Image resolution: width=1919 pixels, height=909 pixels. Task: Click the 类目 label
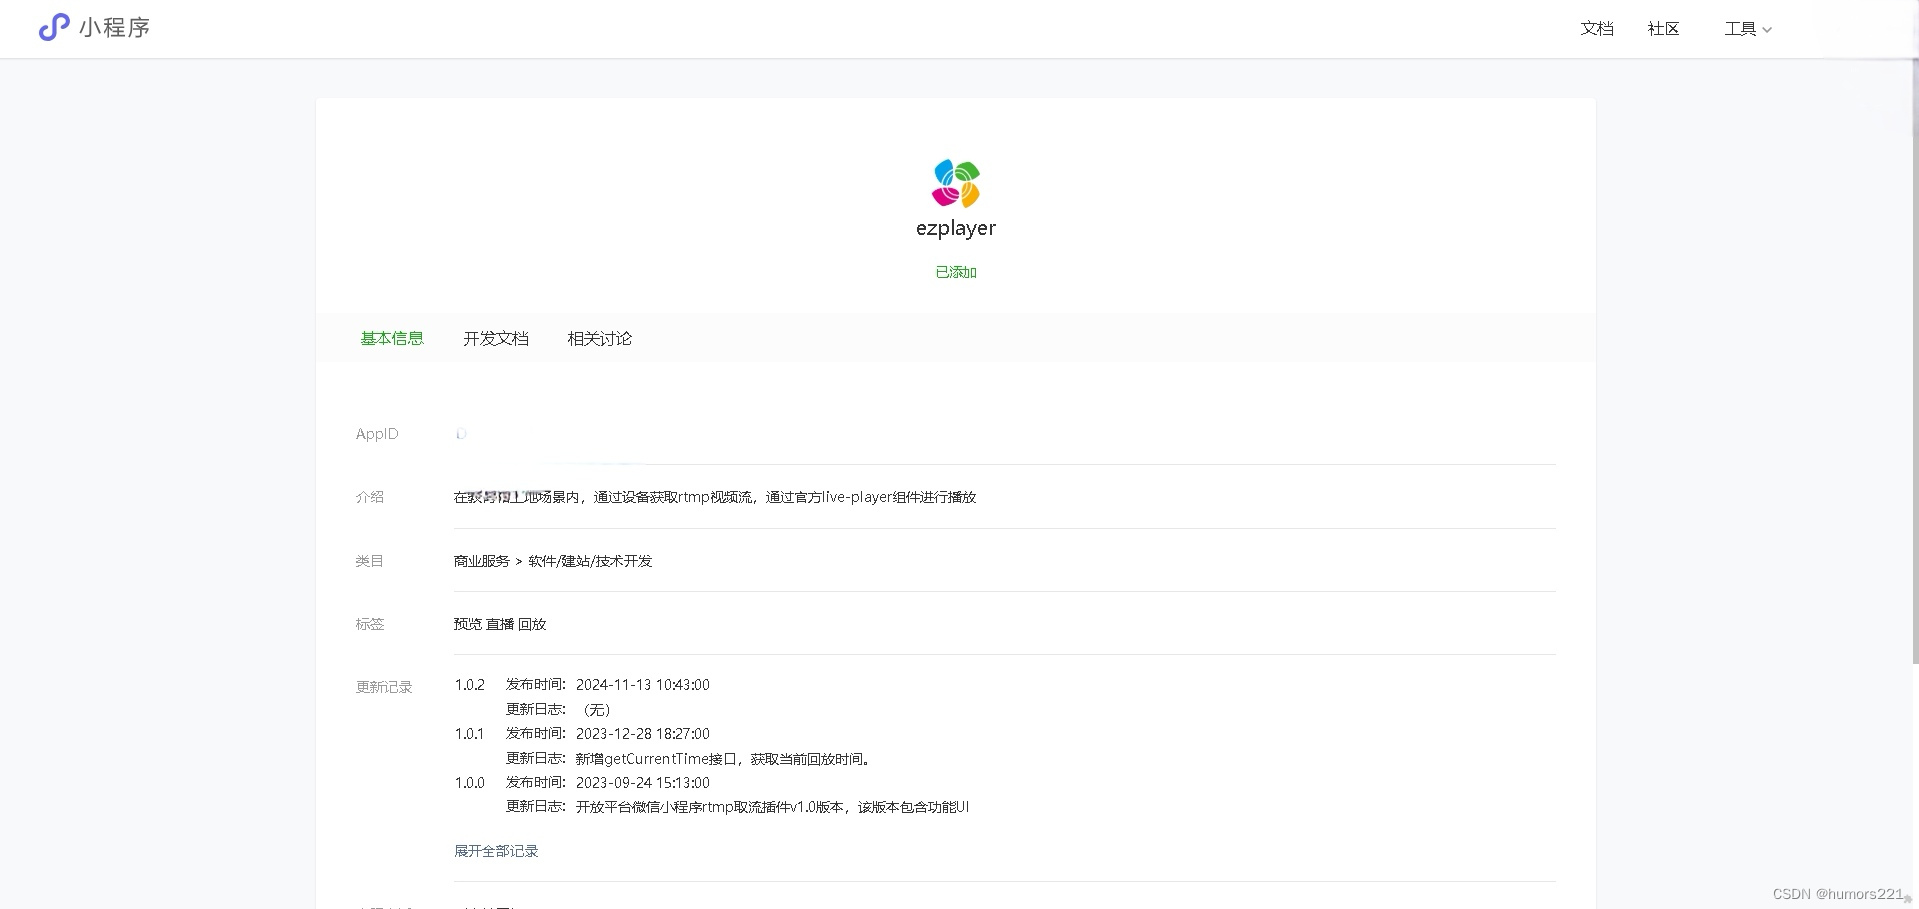369,561
